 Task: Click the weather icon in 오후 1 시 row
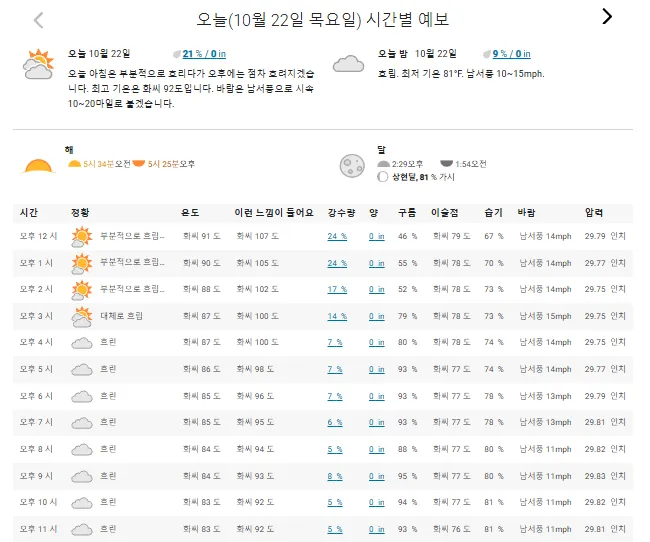pos(82,264)
